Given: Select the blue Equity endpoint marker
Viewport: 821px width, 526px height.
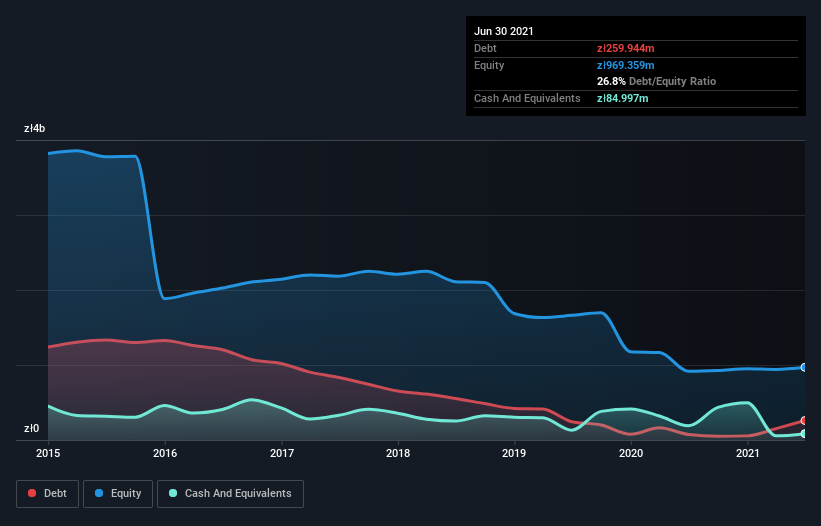Looking at the screenshot, I should [804, 367].
